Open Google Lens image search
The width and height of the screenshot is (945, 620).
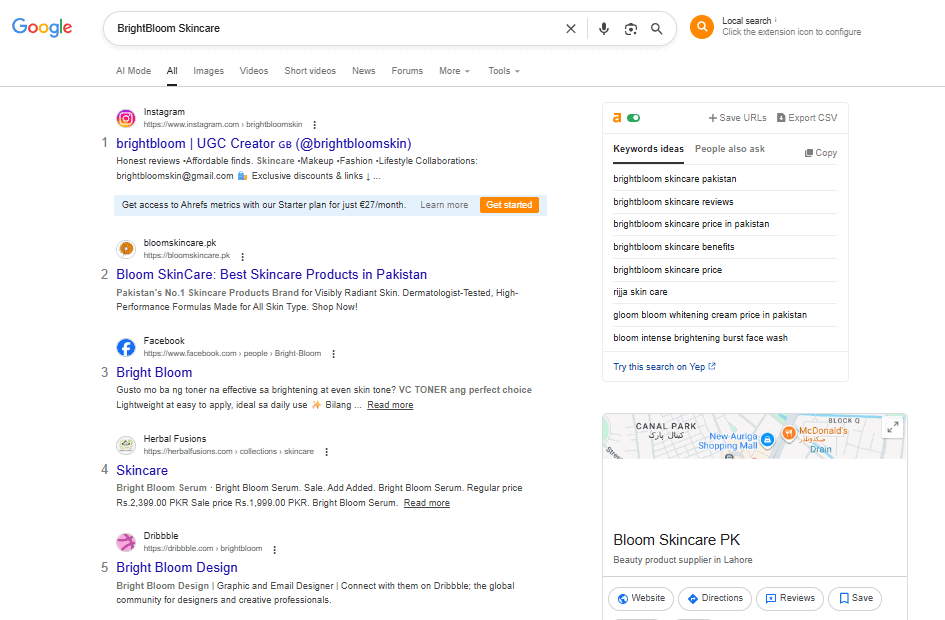click(x=631, y=29)
